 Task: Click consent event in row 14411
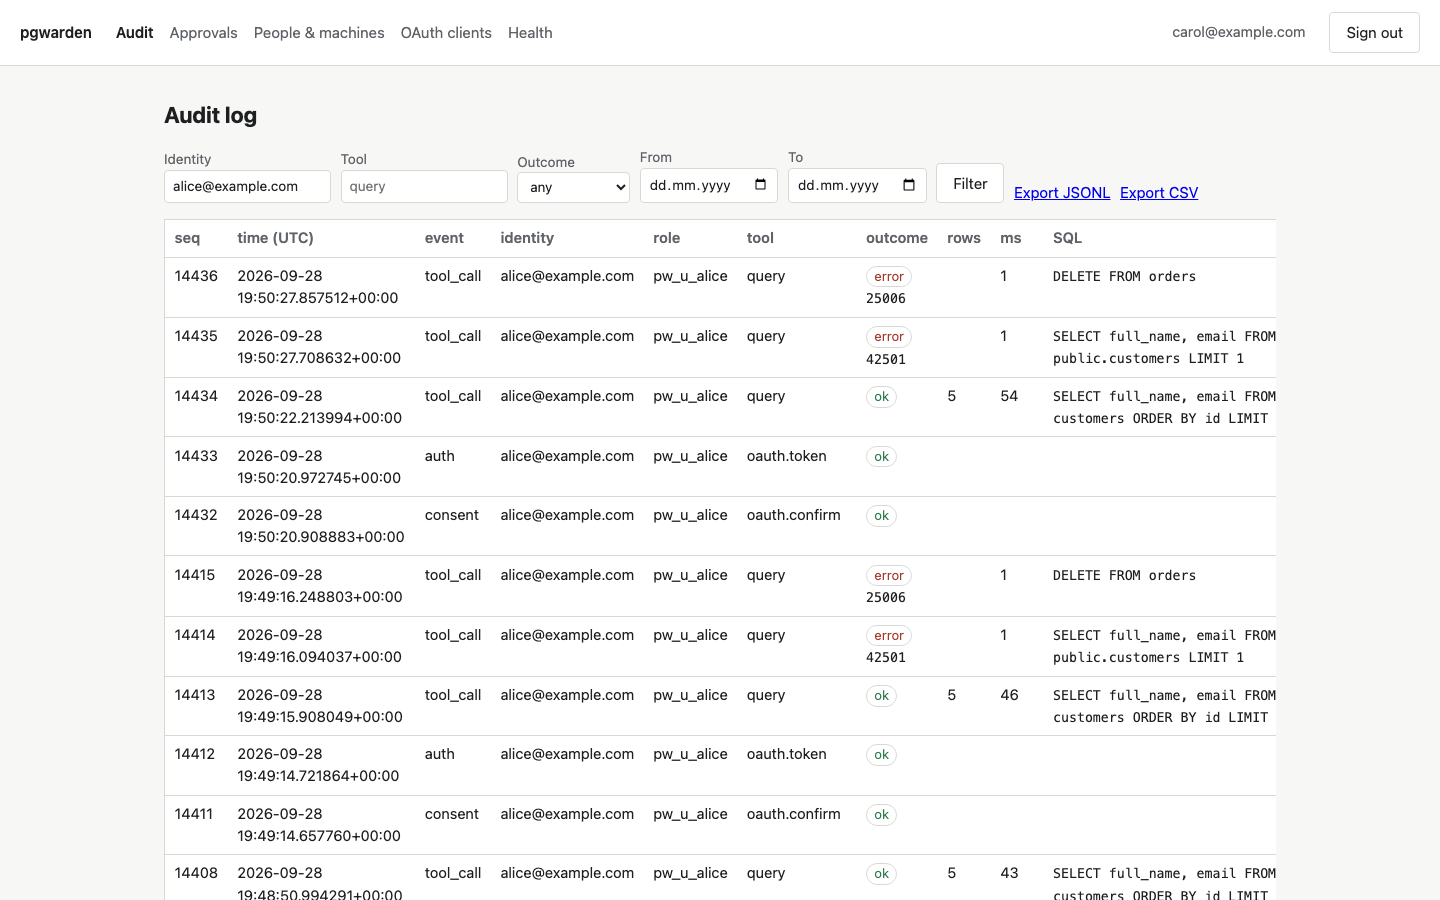452,814
